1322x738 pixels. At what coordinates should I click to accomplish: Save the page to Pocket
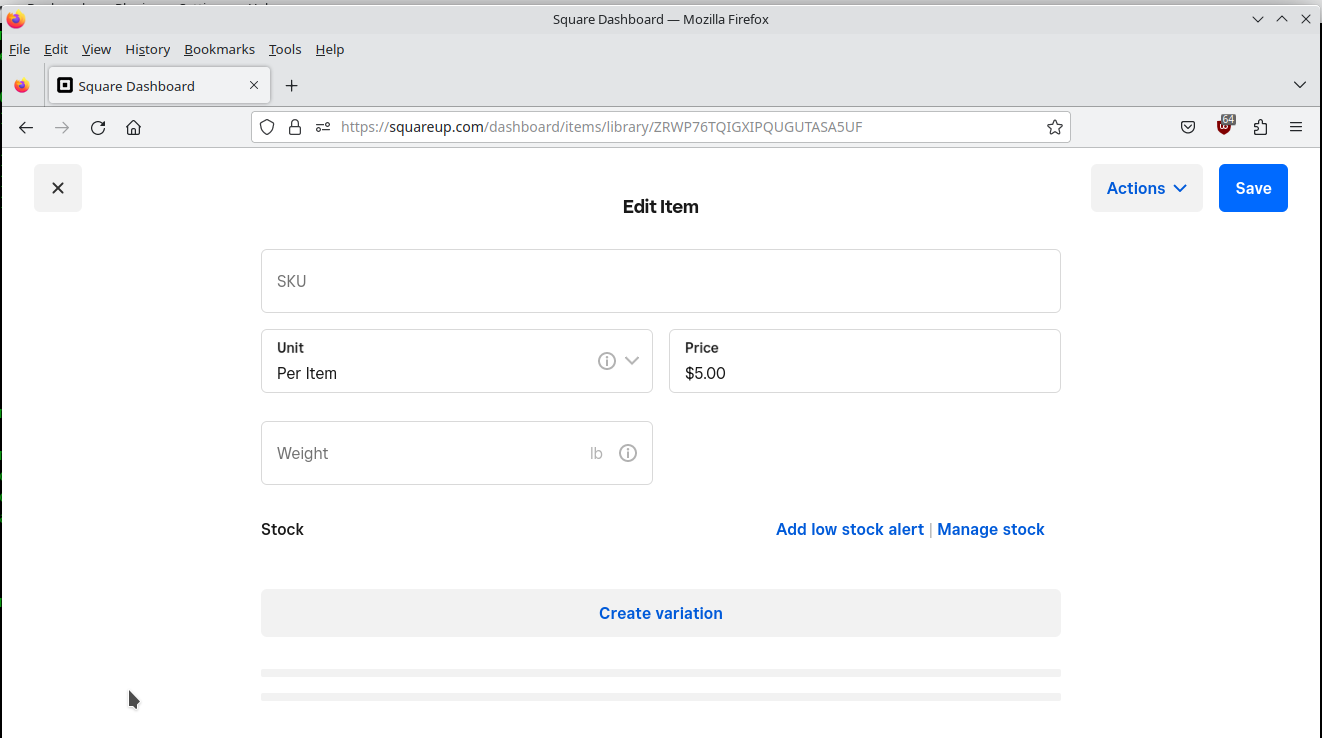(1187, 127)
